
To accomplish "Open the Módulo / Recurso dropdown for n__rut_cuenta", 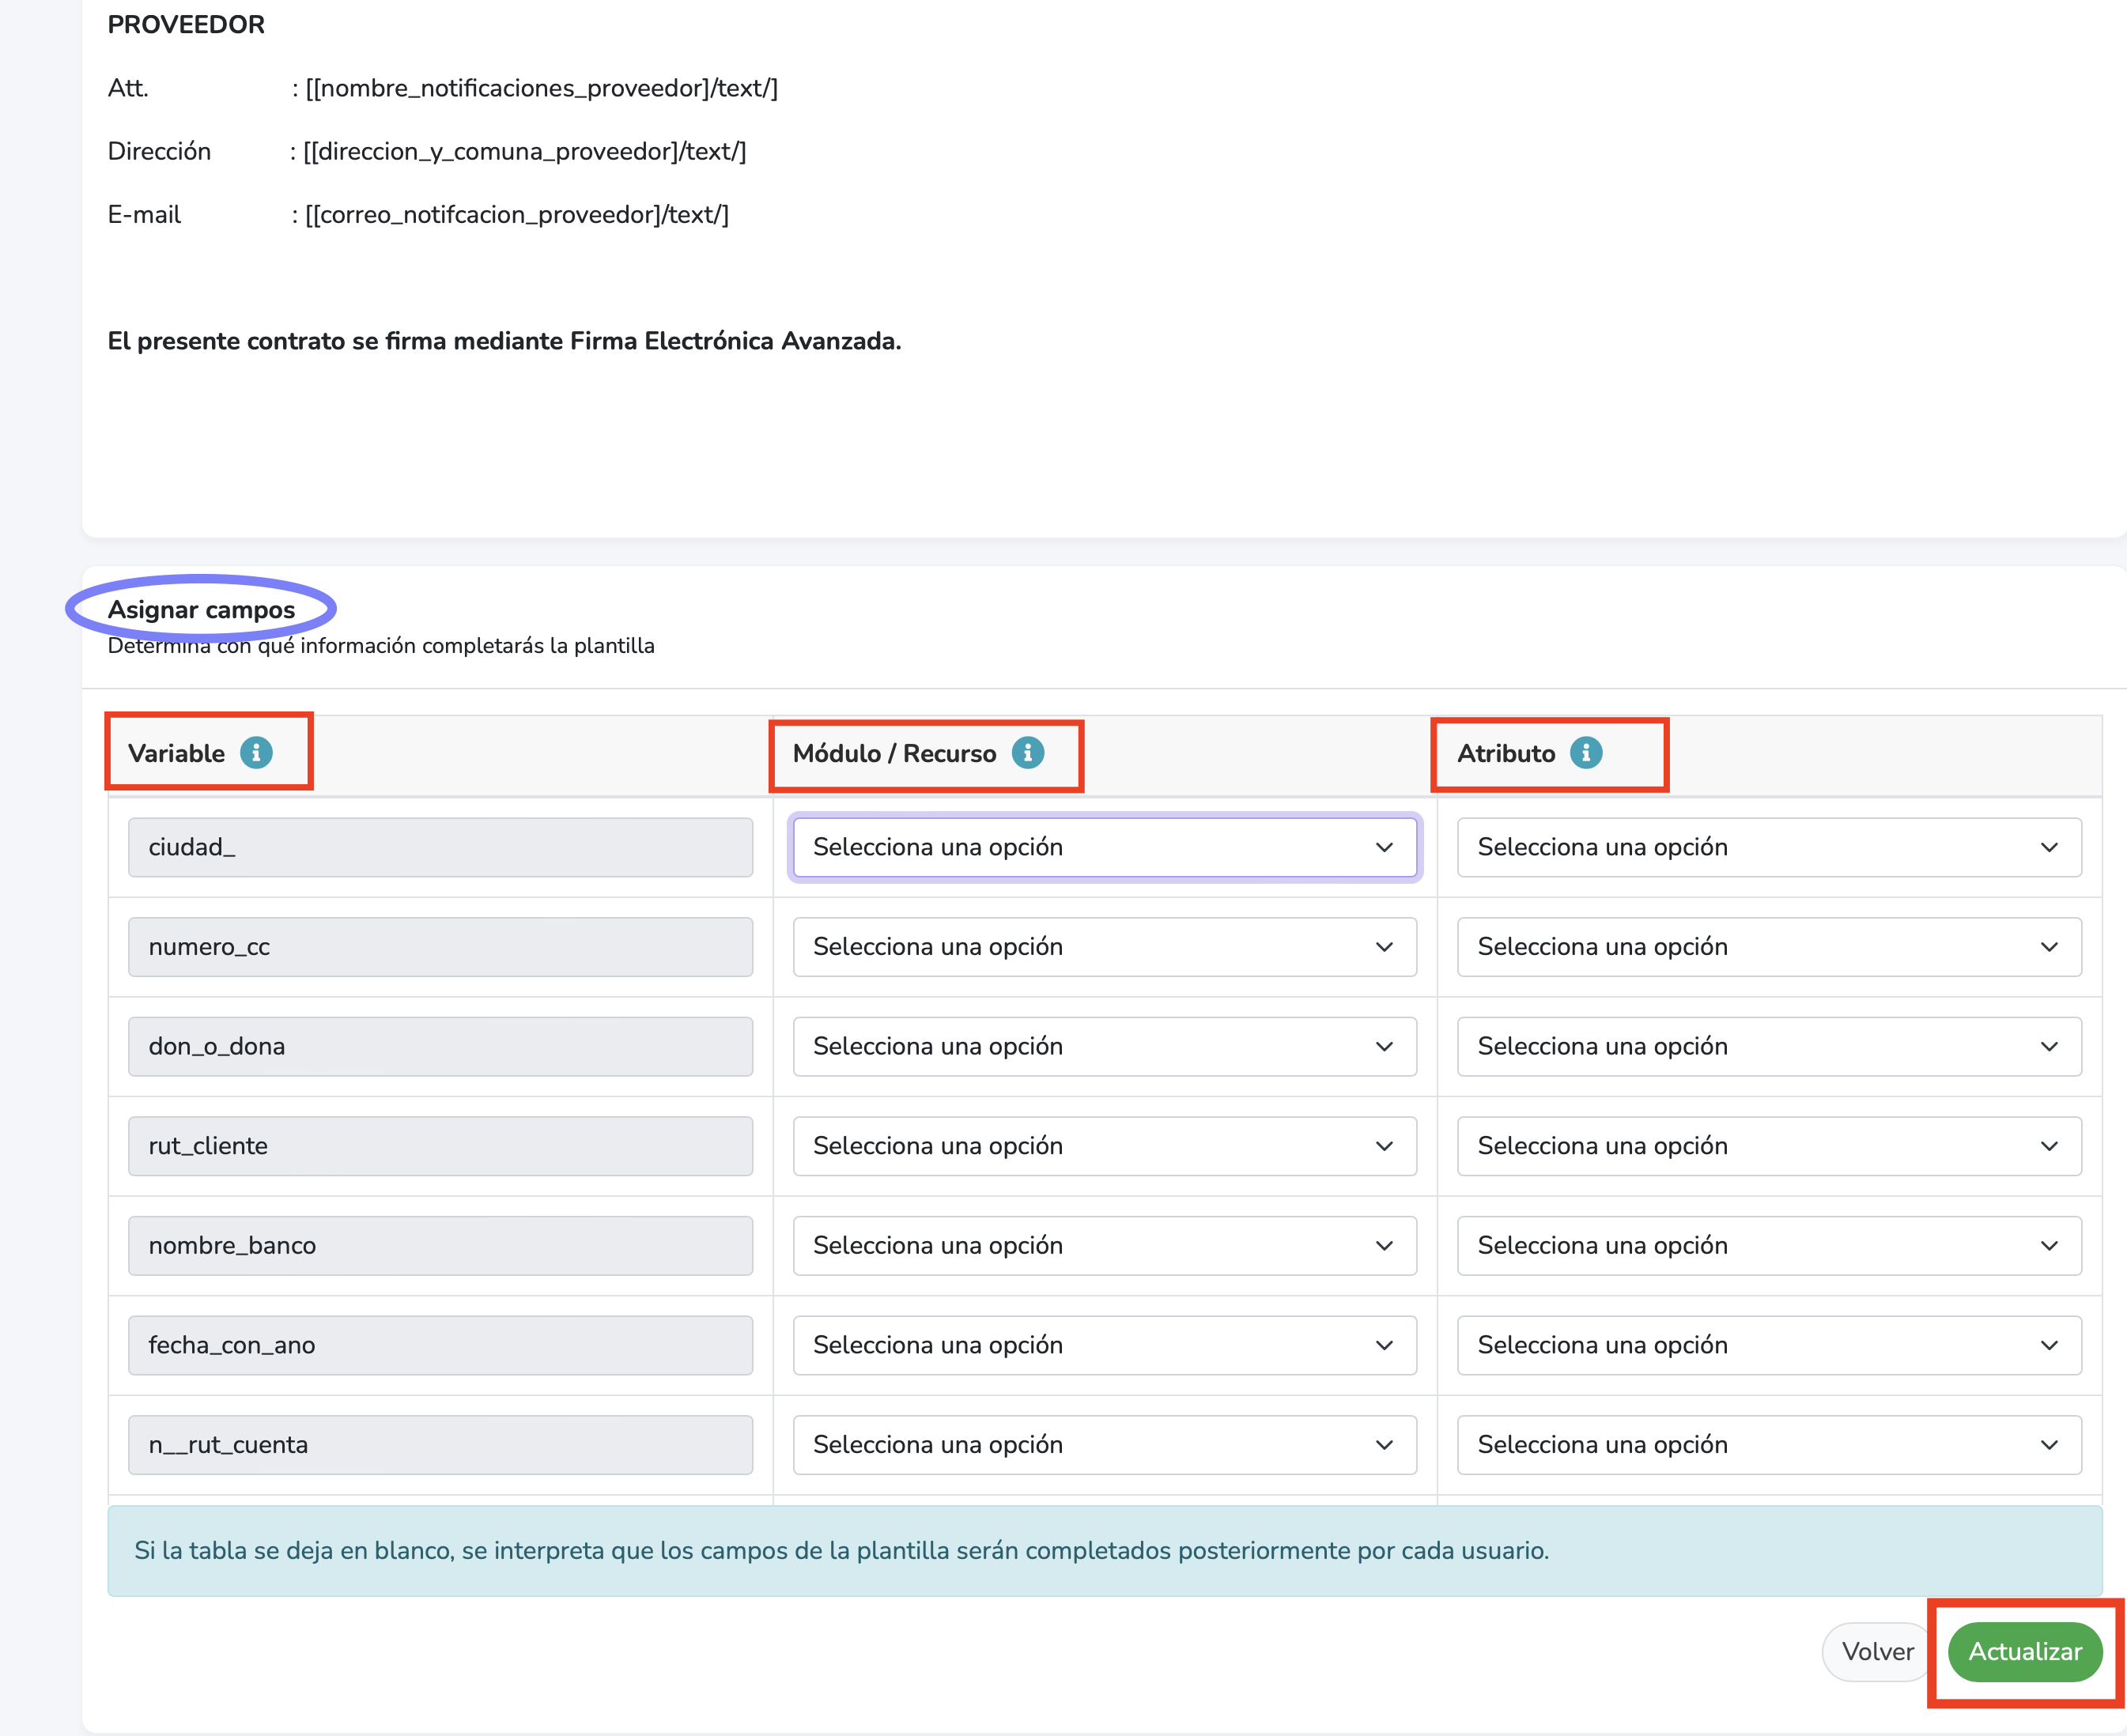I will point(1105,1445).
